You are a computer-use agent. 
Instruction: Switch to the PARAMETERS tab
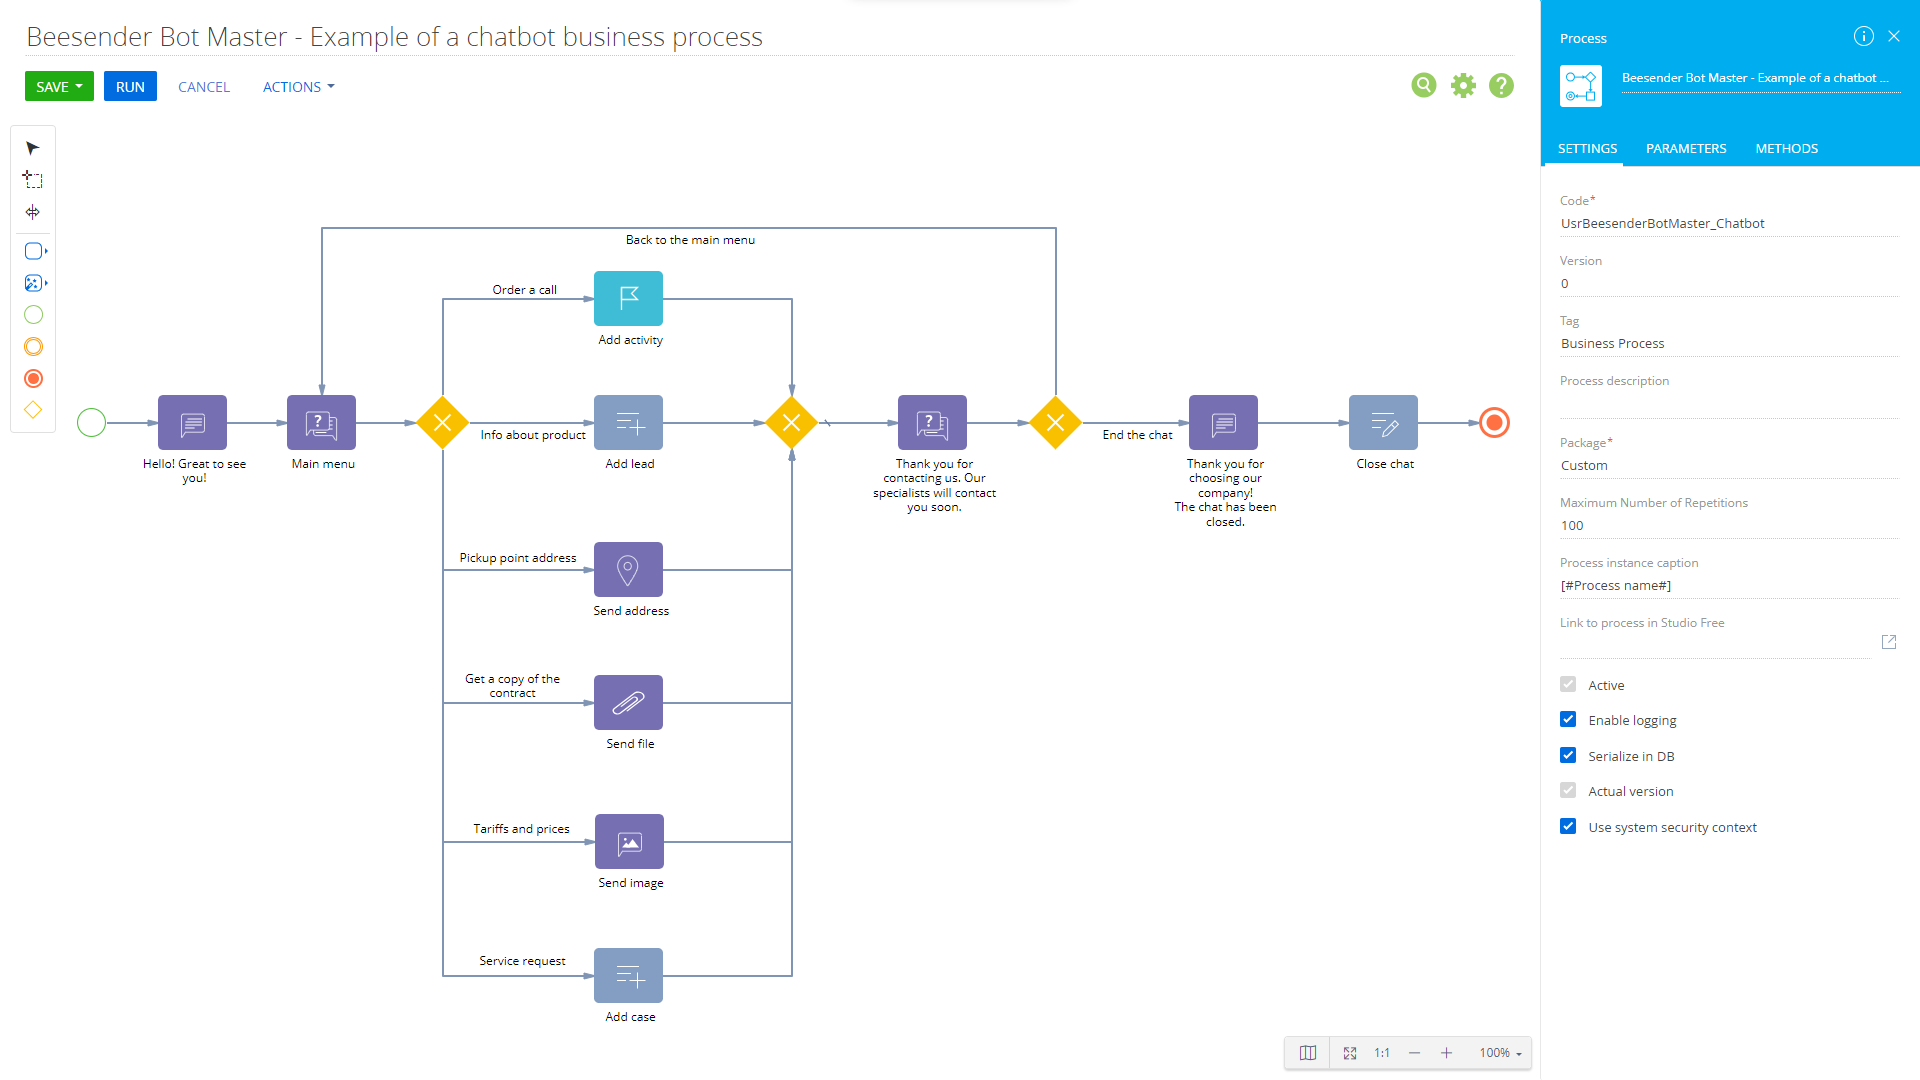pyautogui.click(x=1686, y=148)
